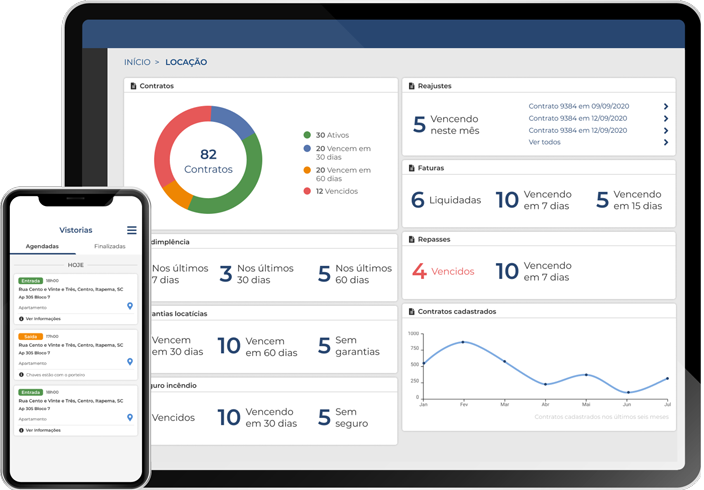Click '5 Nos últimos 60 dias'
Screen dimensions: 704x490
pyautogui.click(x=355, y=274)
